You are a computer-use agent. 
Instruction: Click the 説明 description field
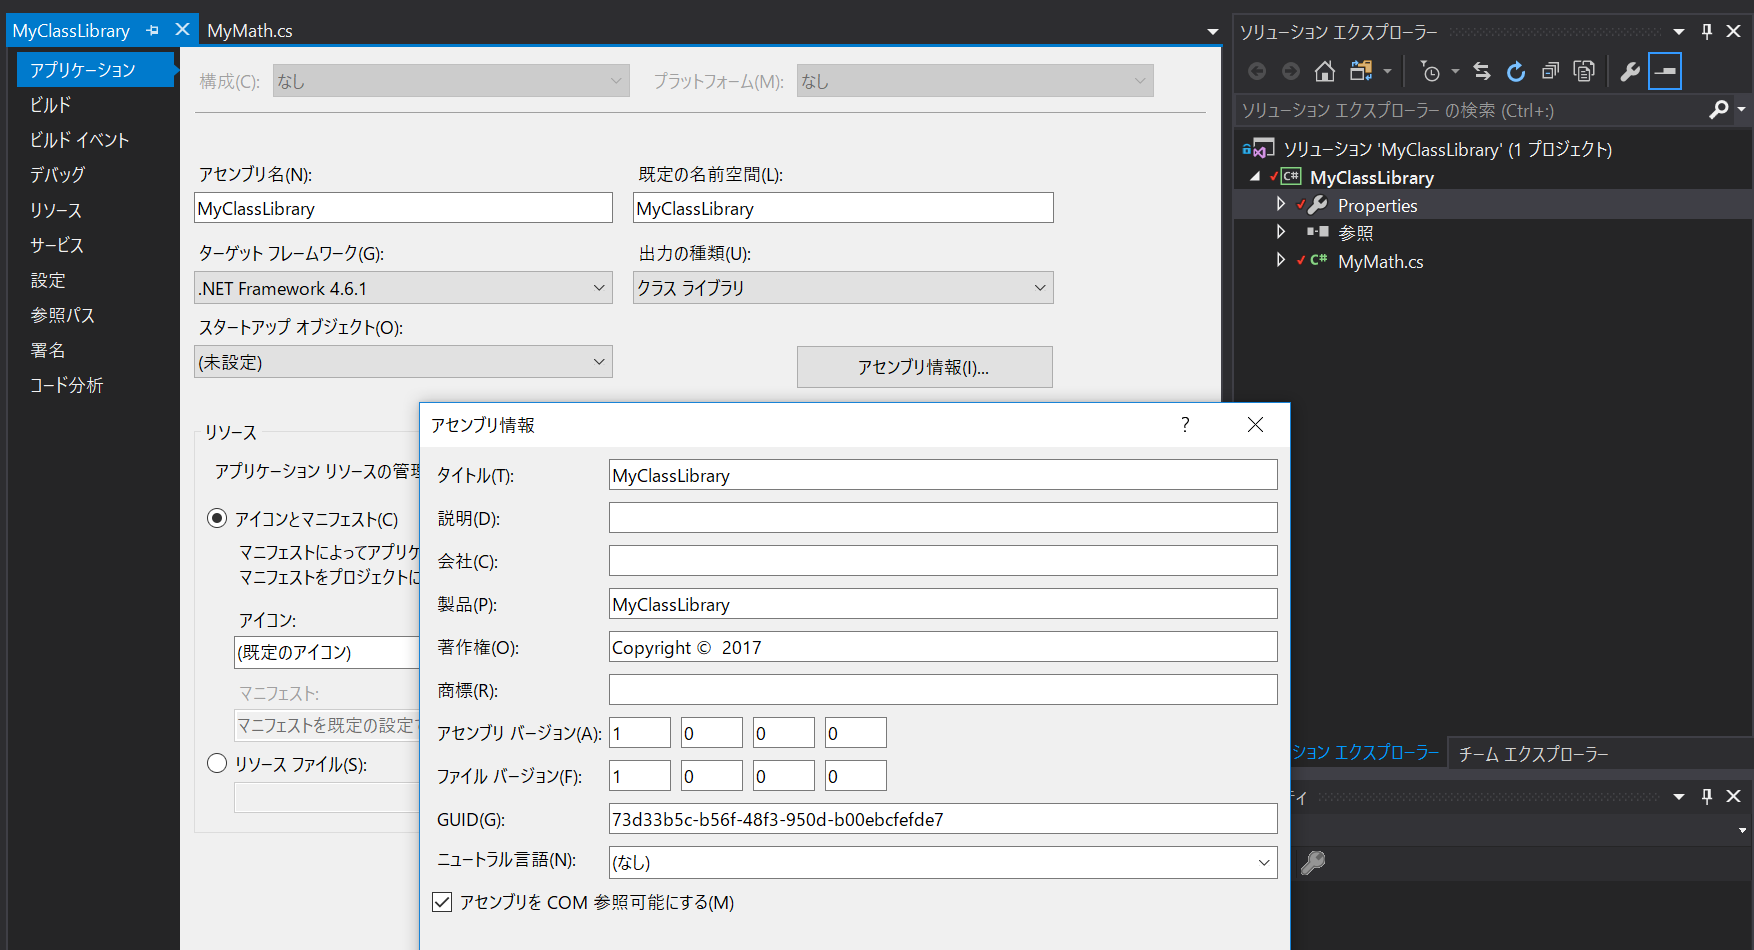tap(943, 518)
